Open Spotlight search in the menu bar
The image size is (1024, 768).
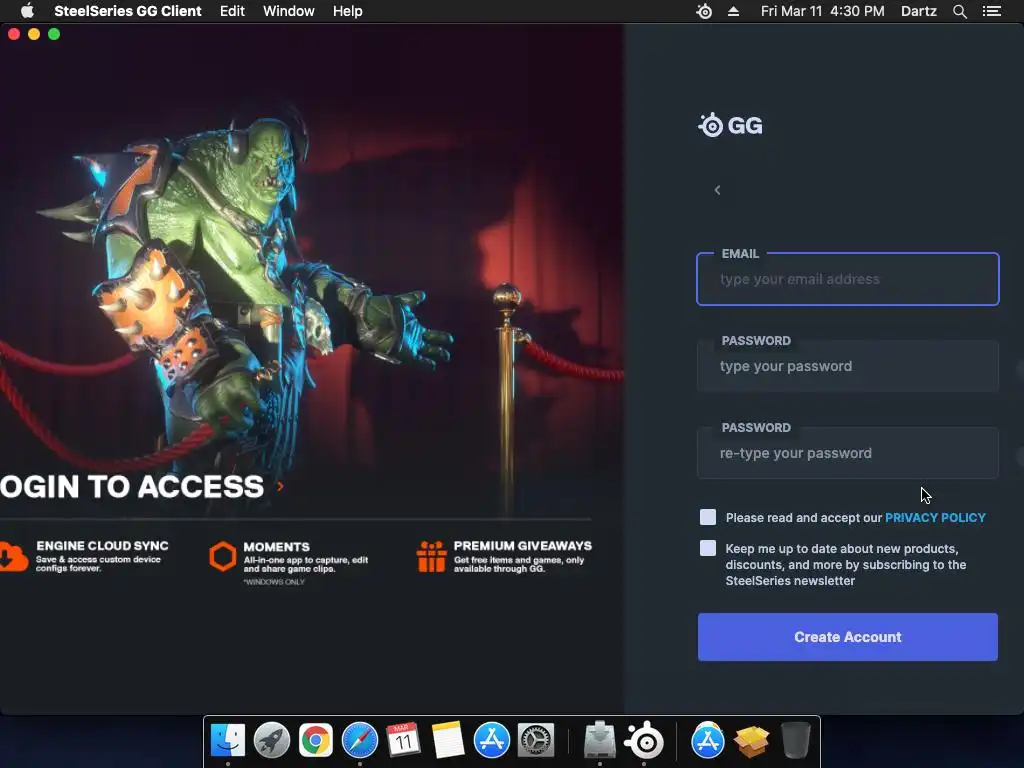click(x=959, y=11)
